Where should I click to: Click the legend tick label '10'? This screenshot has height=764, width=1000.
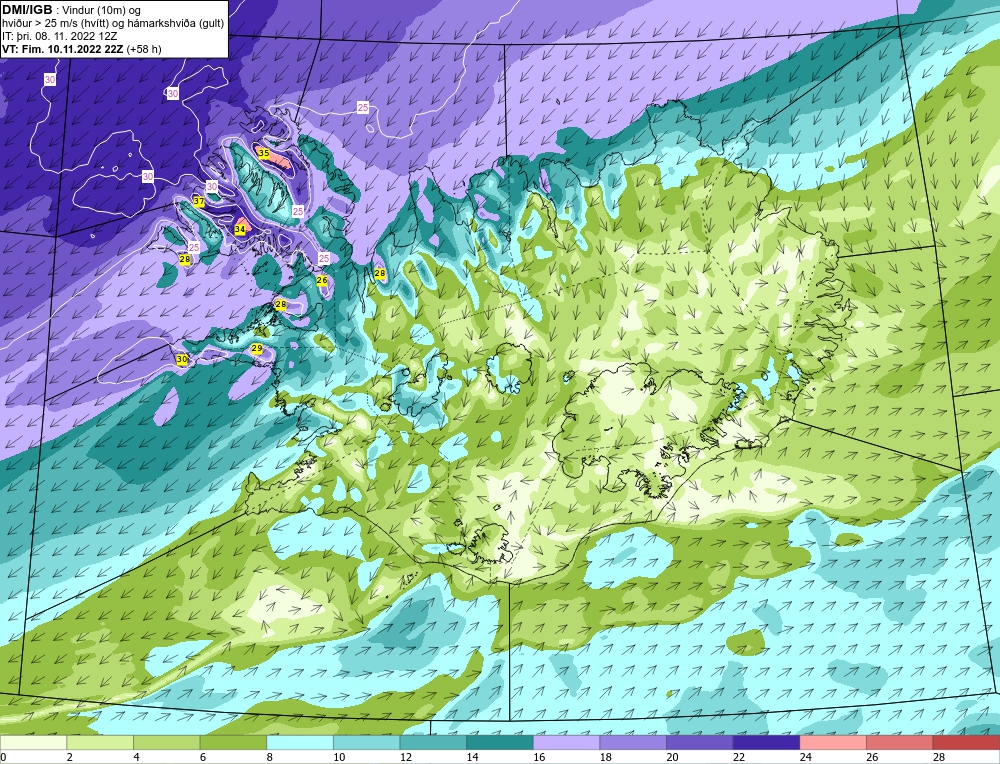click(339, 757)
